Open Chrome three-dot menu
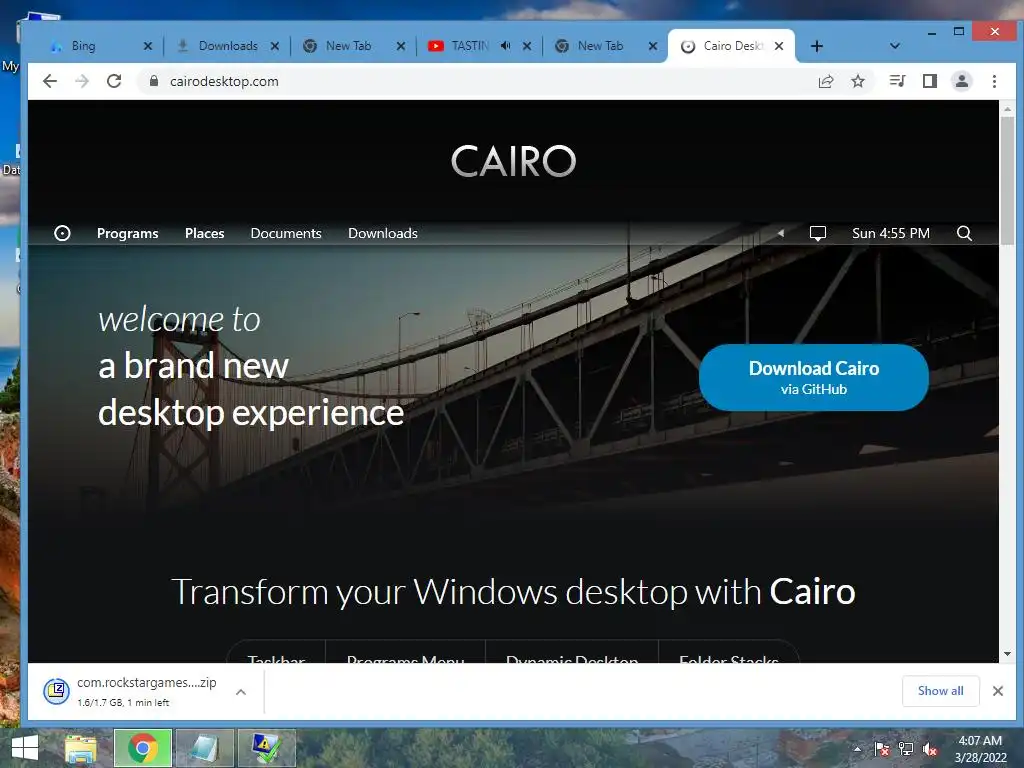This screenshot has height=768, width=1024. click(x=994, y=81)
